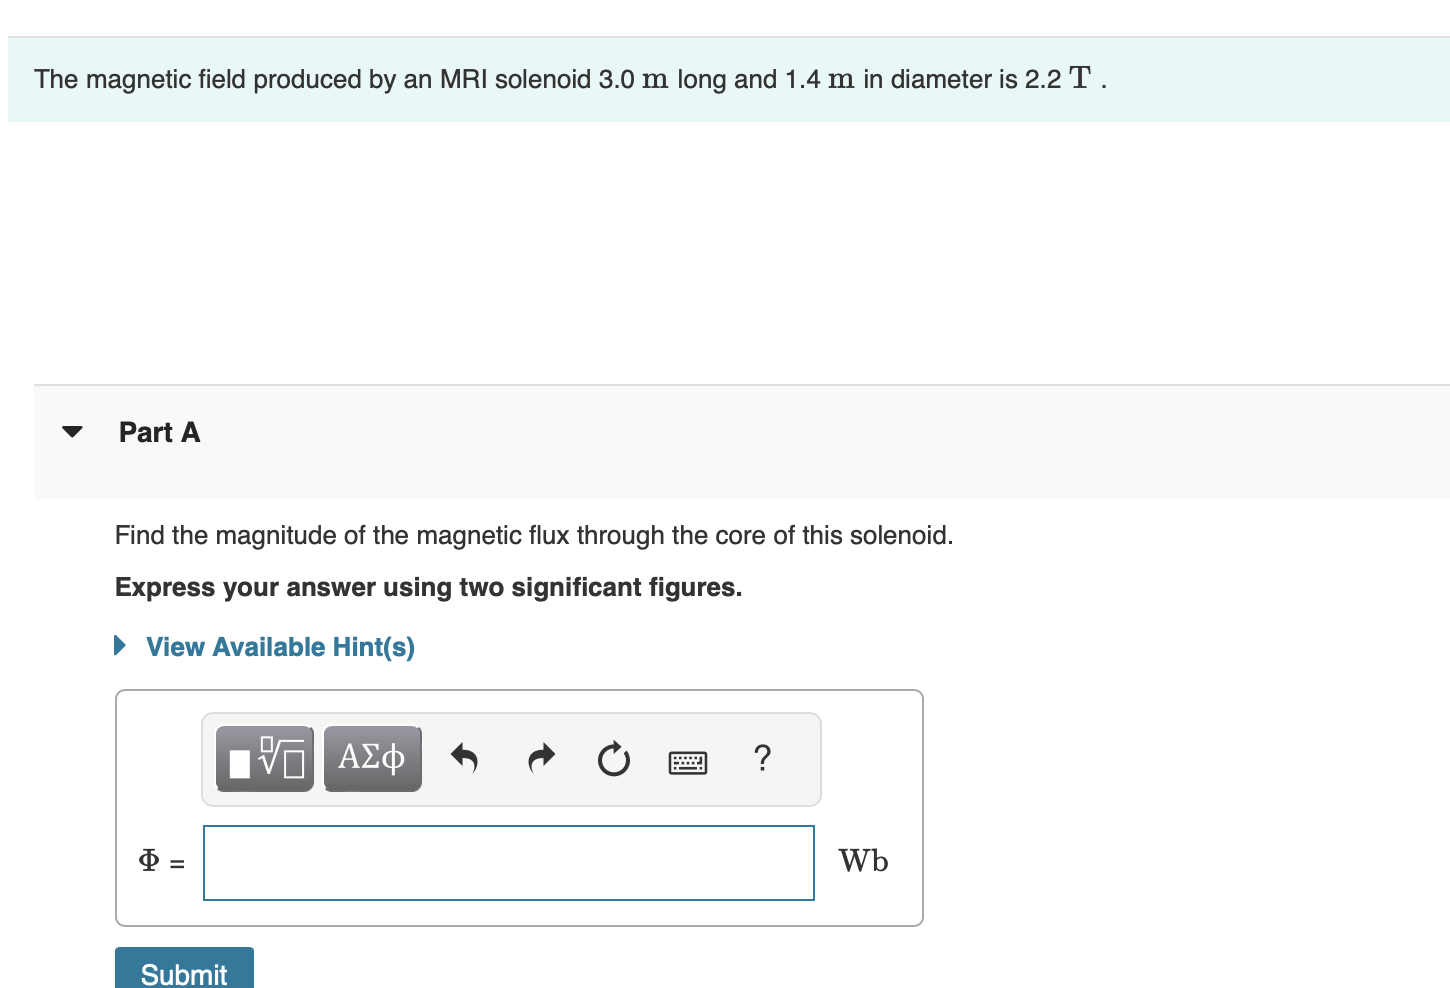
Task: Select the Part A heading
Action: pos(159,431)
